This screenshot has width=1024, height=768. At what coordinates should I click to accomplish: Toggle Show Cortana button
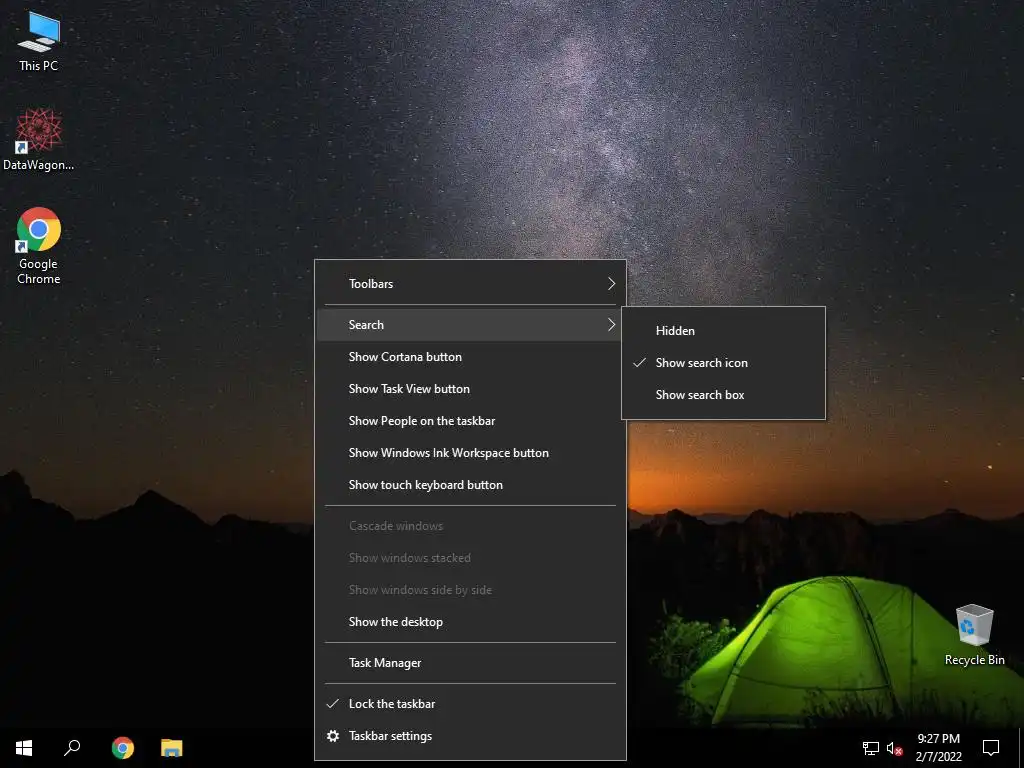tap(470, 357)
